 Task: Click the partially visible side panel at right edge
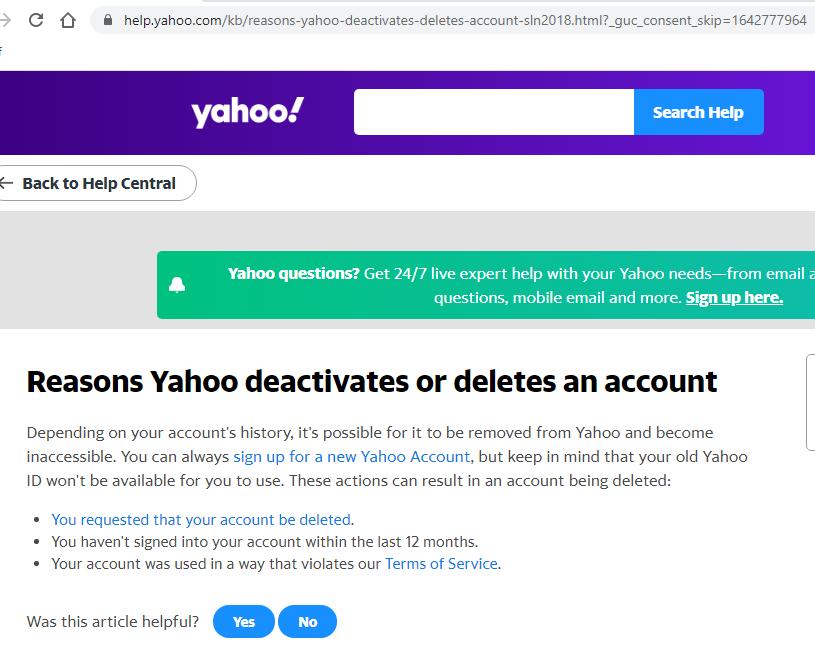click(810, 402)
